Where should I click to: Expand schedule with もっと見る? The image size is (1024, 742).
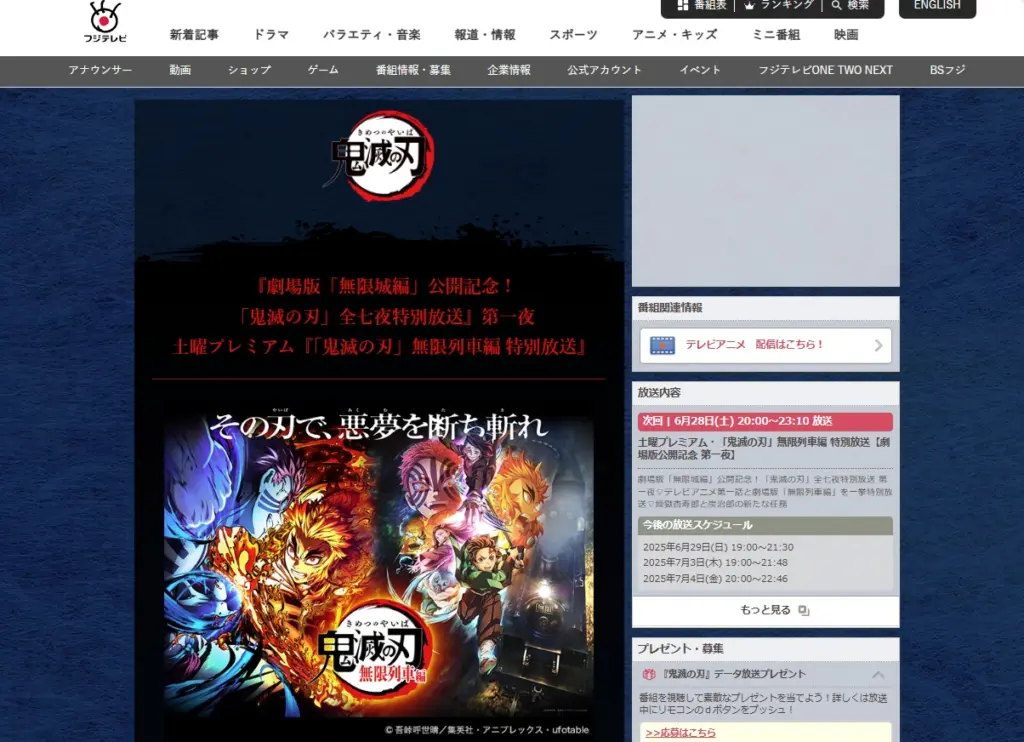pos(766,610)
